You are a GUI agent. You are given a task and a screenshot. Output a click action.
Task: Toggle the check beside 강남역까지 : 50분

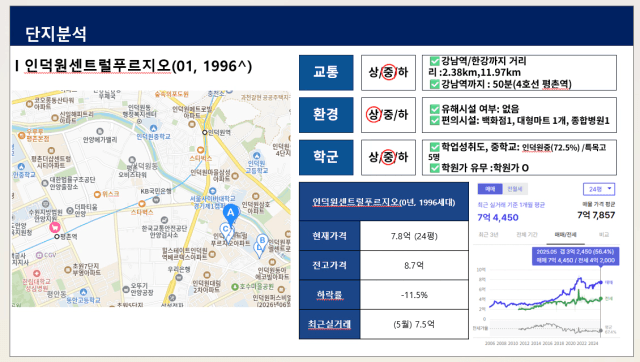(x=435, y=84)
